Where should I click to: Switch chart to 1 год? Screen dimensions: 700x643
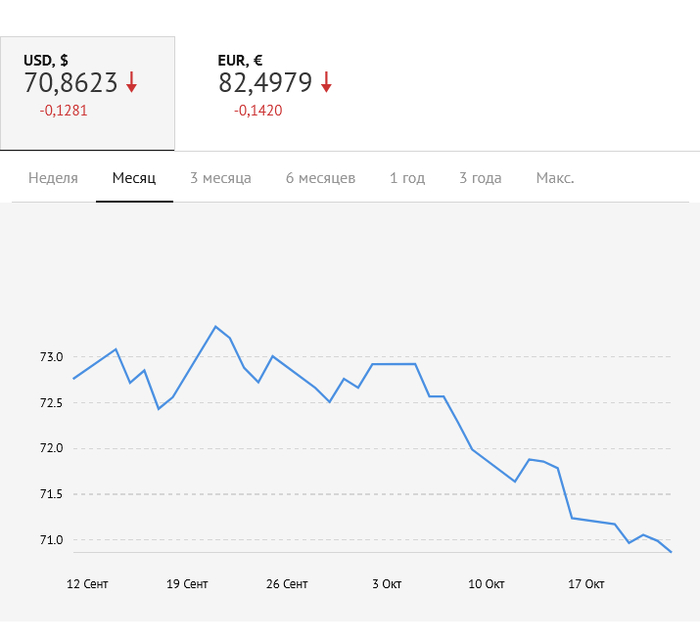point(407,178)
